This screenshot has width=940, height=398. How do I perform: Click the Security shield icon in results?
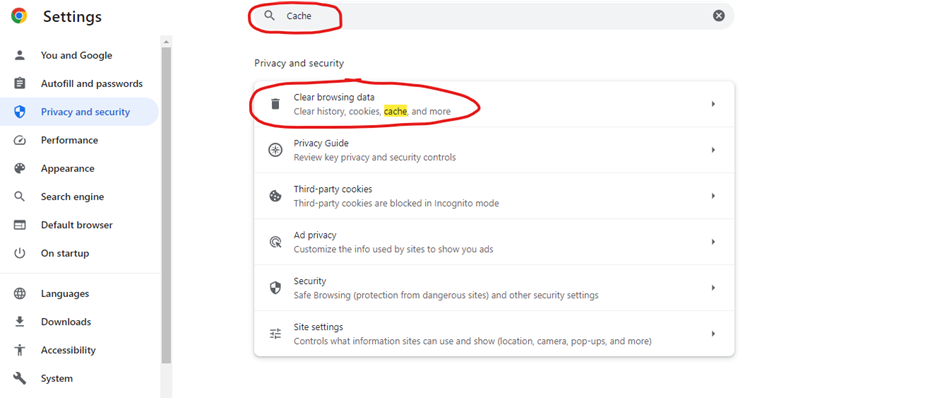(275, 288)
